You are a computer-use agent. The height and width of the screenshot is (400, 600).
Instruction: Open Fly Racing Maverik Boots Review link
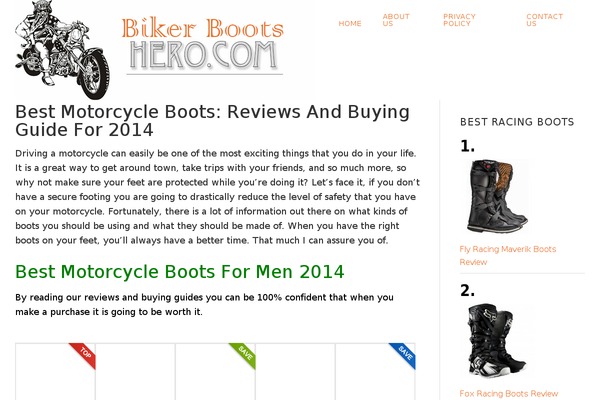[x=507, y=255]
